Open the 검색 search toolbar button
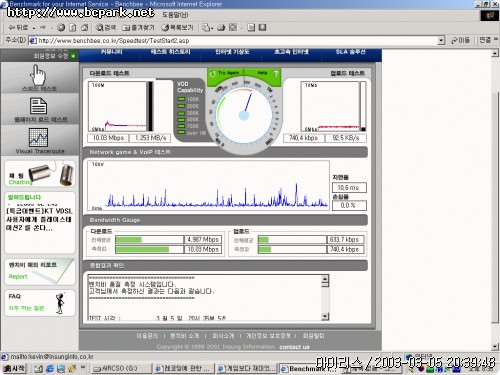Screen dimensions: 500x375 pyautogui.click(x=105, y=28)
